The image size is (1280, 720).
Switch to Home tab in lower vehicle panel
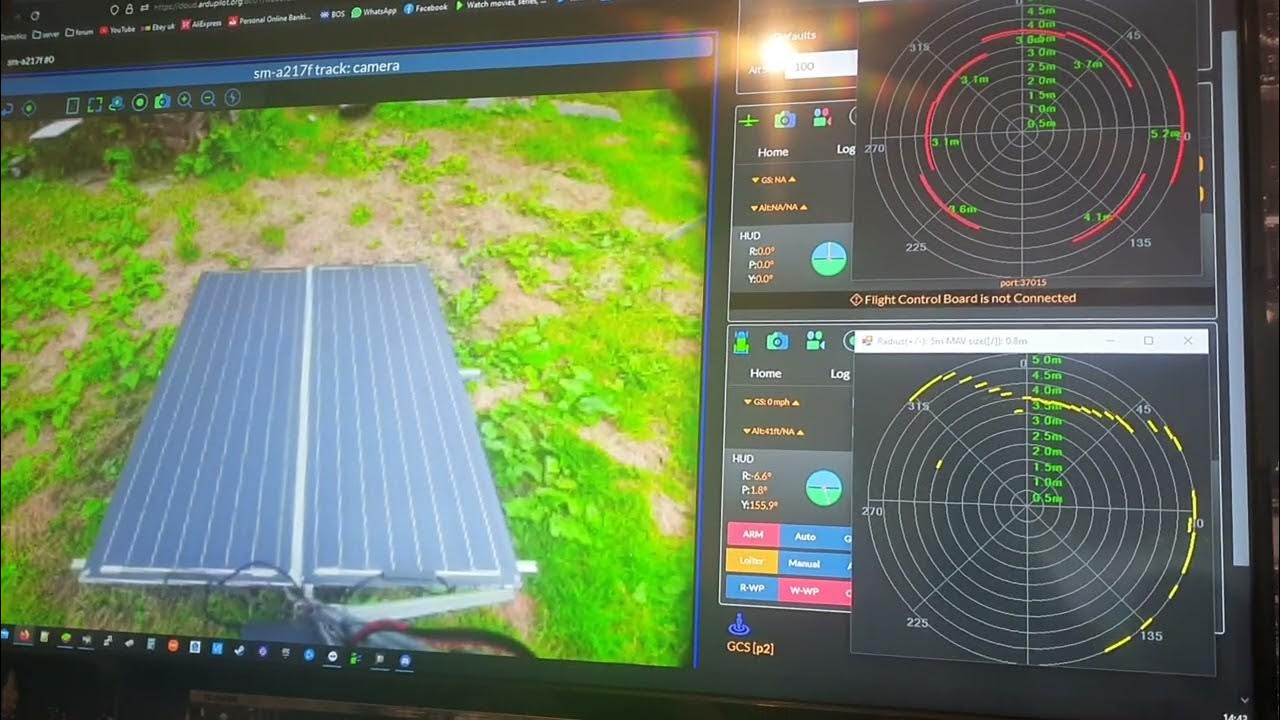click(766, 373)
